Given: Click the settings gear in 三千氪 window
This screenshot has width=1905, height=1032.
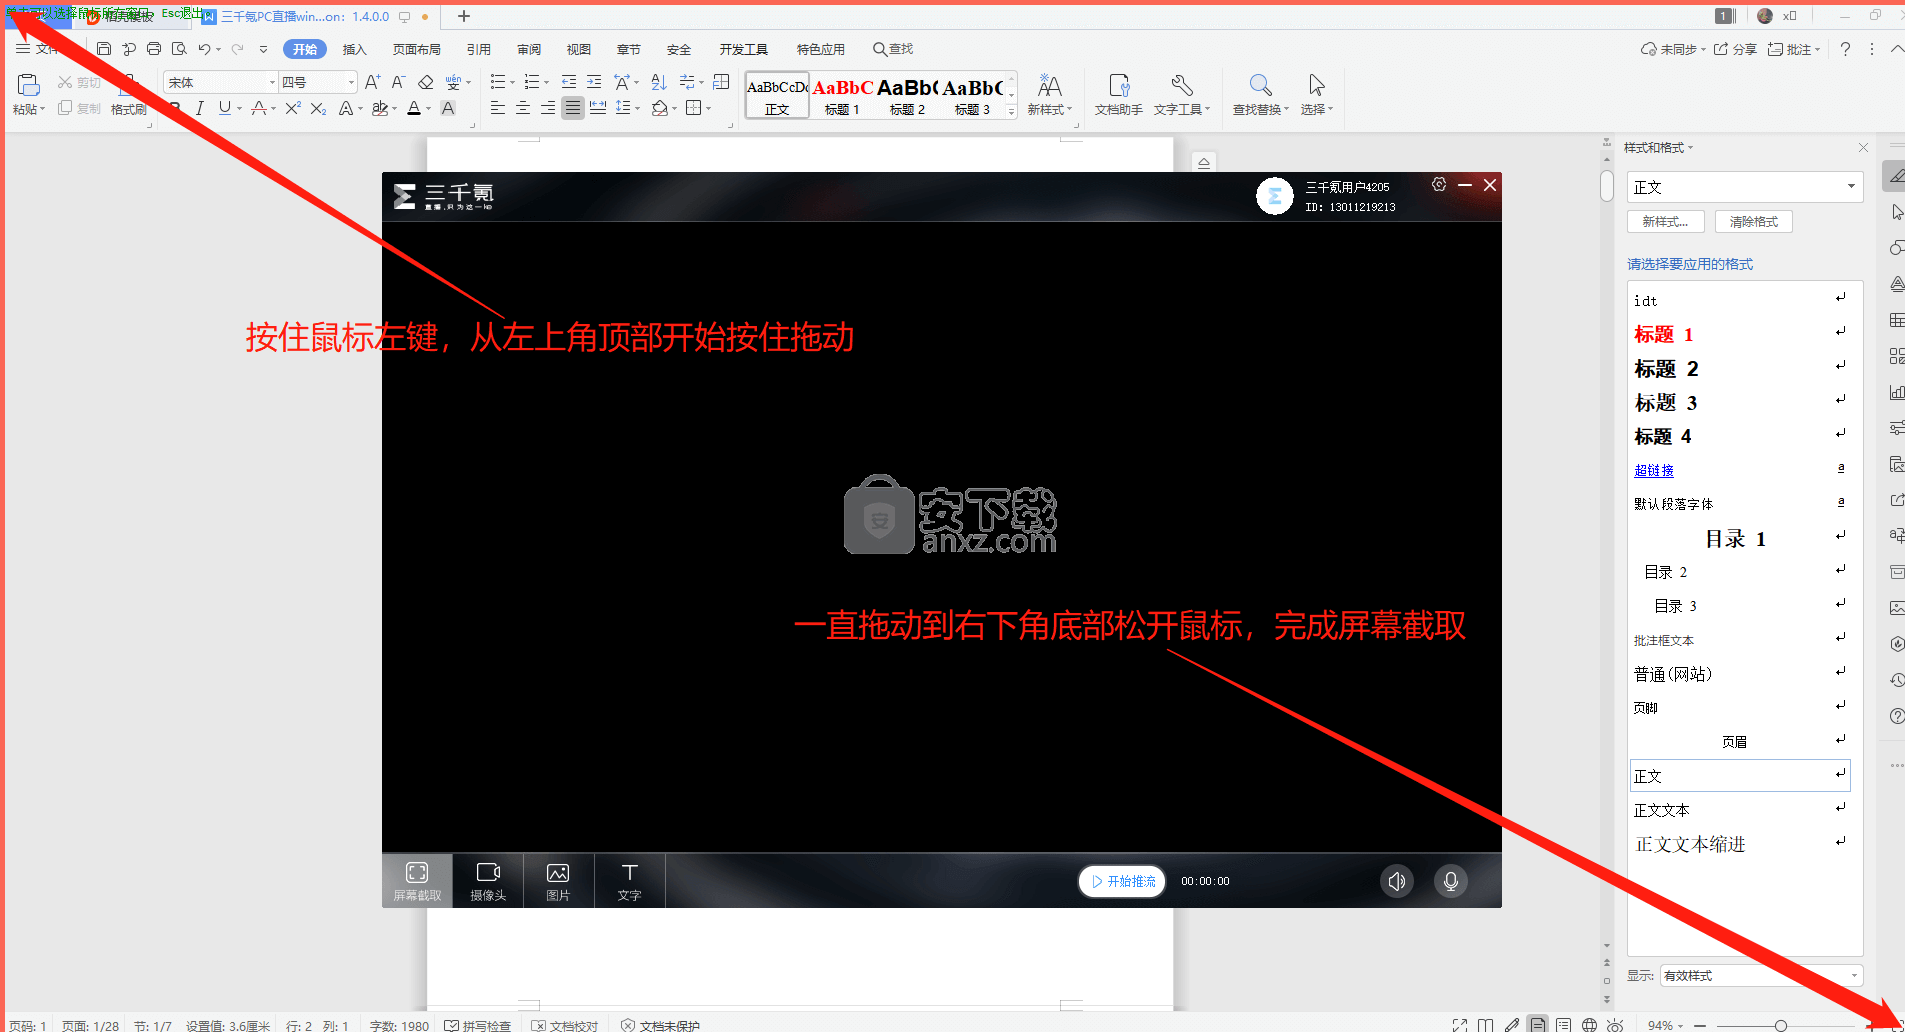Looking at the screenshot, I should coord(1439,185).
